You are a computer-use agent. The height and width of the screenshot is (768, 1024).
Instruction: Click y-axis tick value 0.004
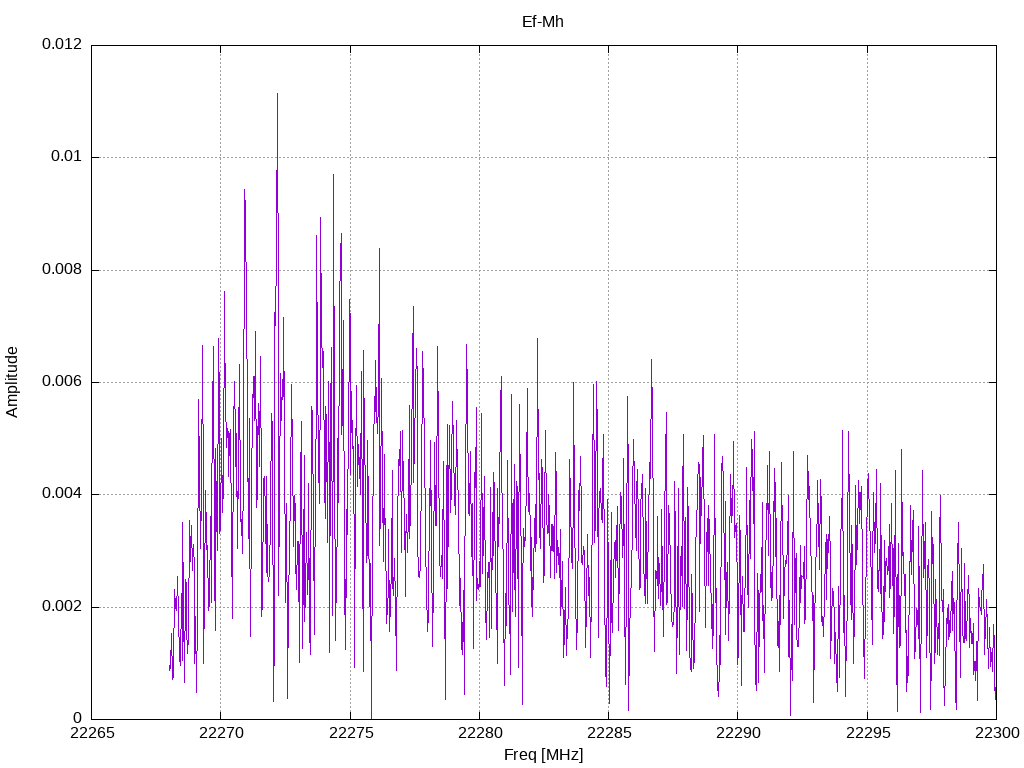coord(63,494)
